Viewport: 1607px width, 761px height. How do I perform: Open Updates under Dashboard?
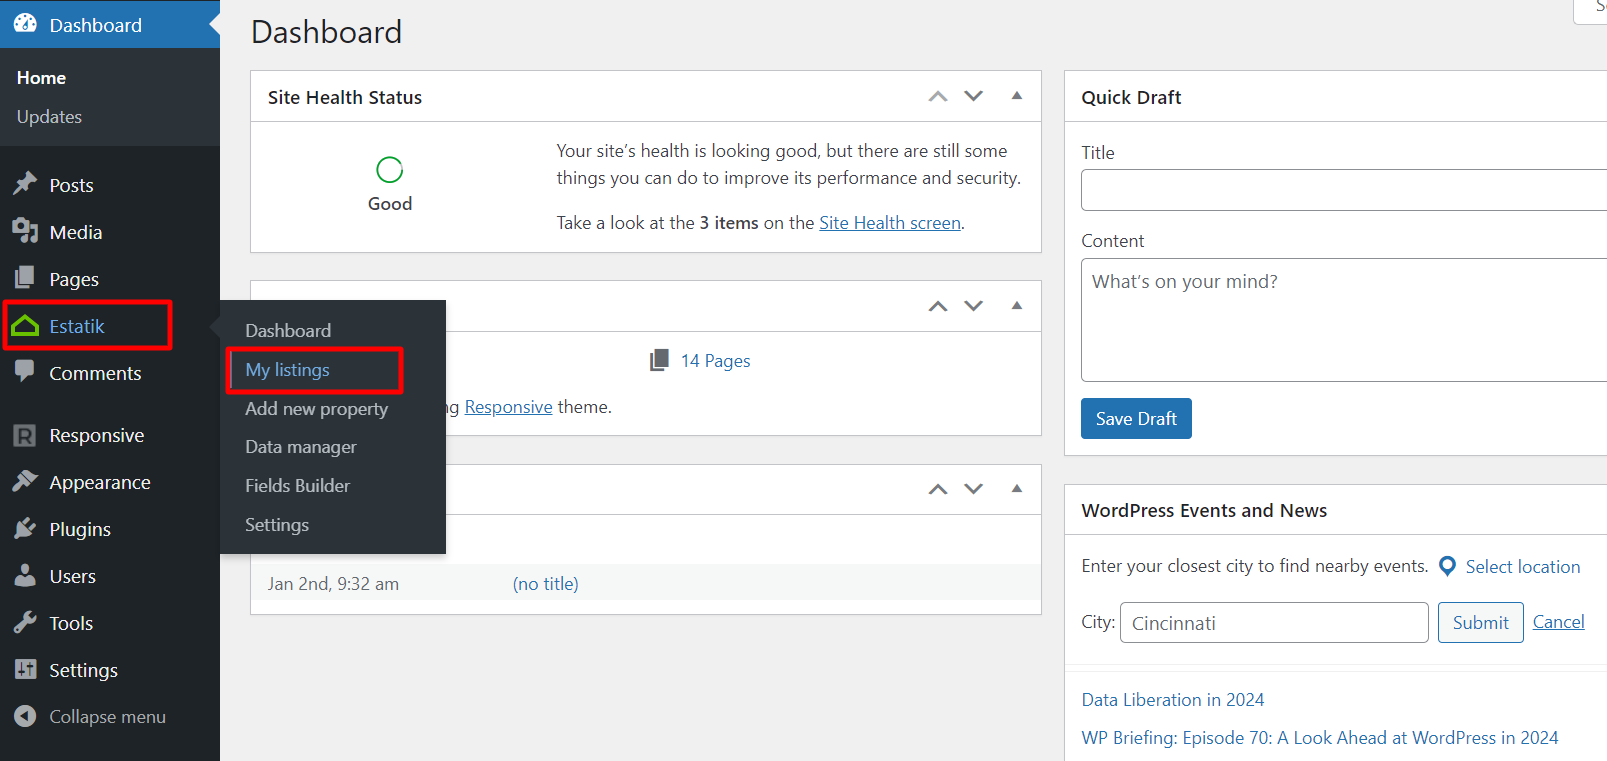click(49, 116)
